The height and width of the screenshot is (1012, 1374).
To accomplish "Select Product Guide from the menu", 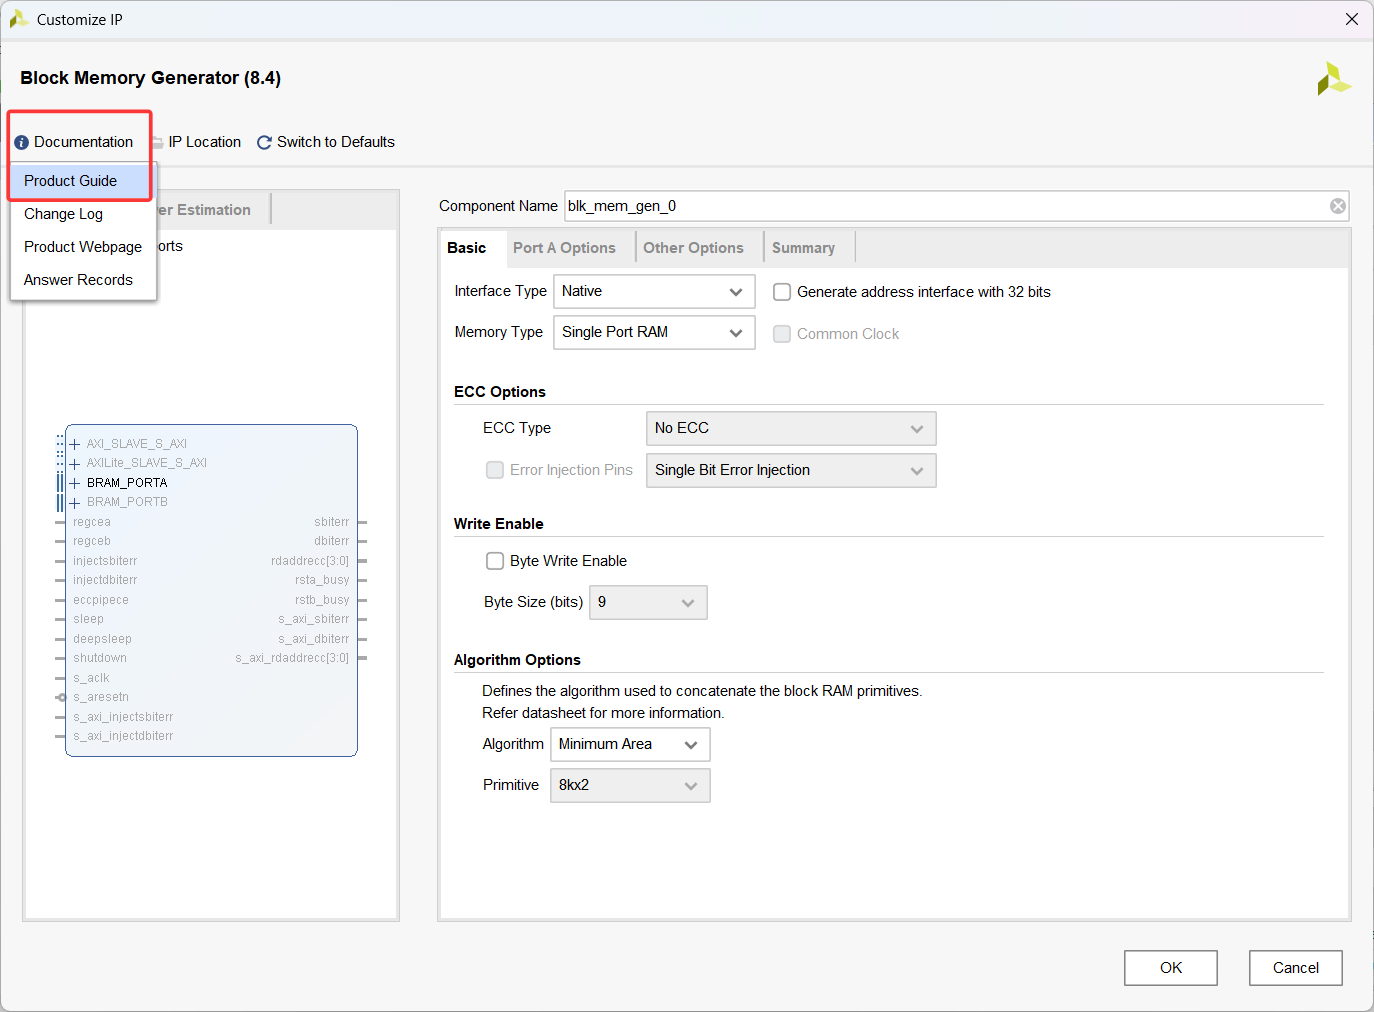I will point(80,181).
